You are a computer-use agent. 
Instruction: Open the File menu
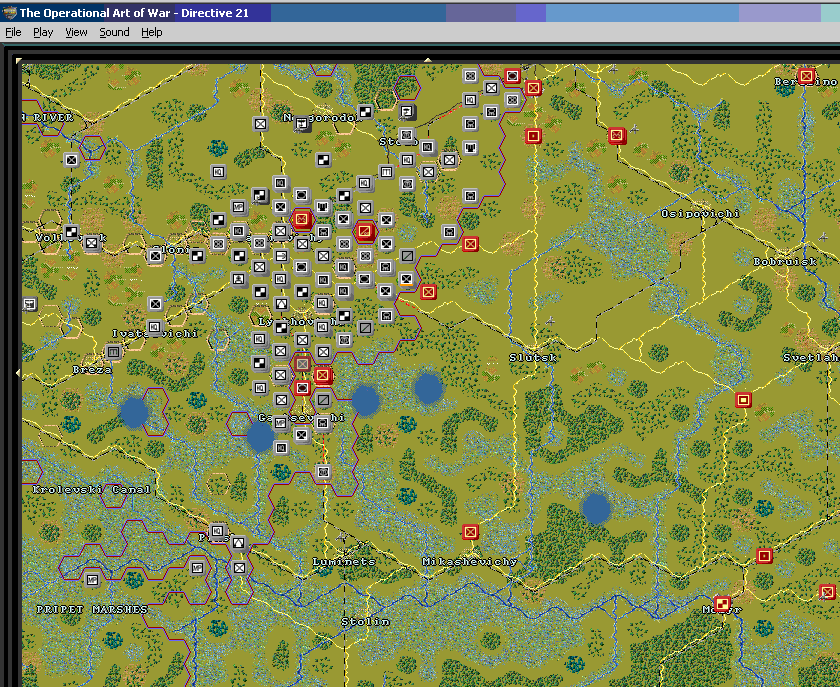pos(13,32)
